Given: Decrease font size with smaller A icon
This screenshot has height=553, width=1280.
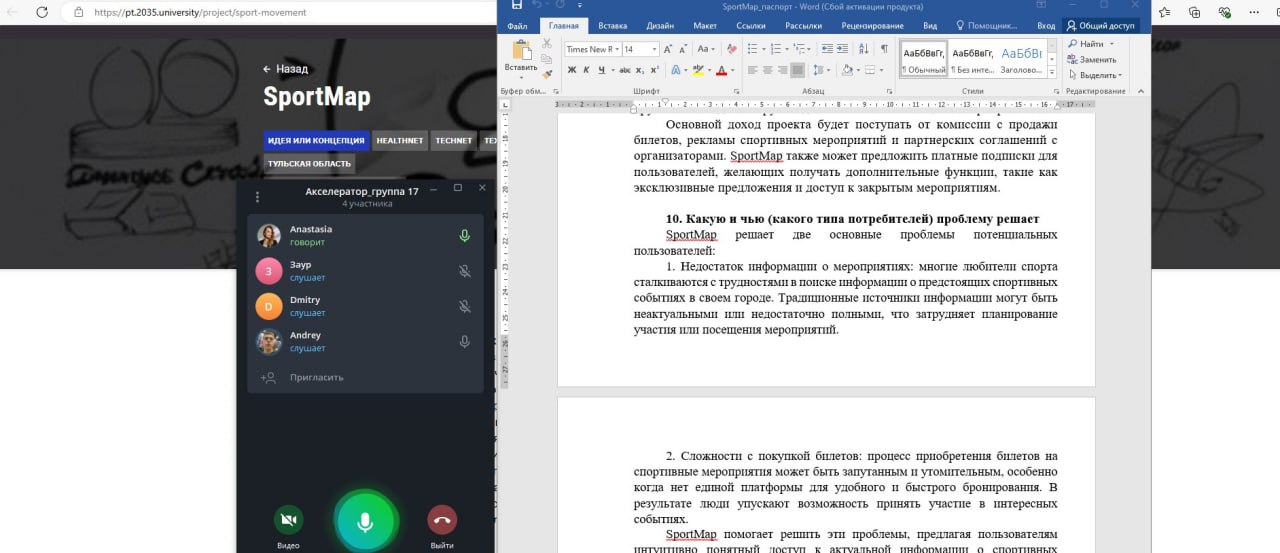Looking at the screenshot, I should click(683, 49).
